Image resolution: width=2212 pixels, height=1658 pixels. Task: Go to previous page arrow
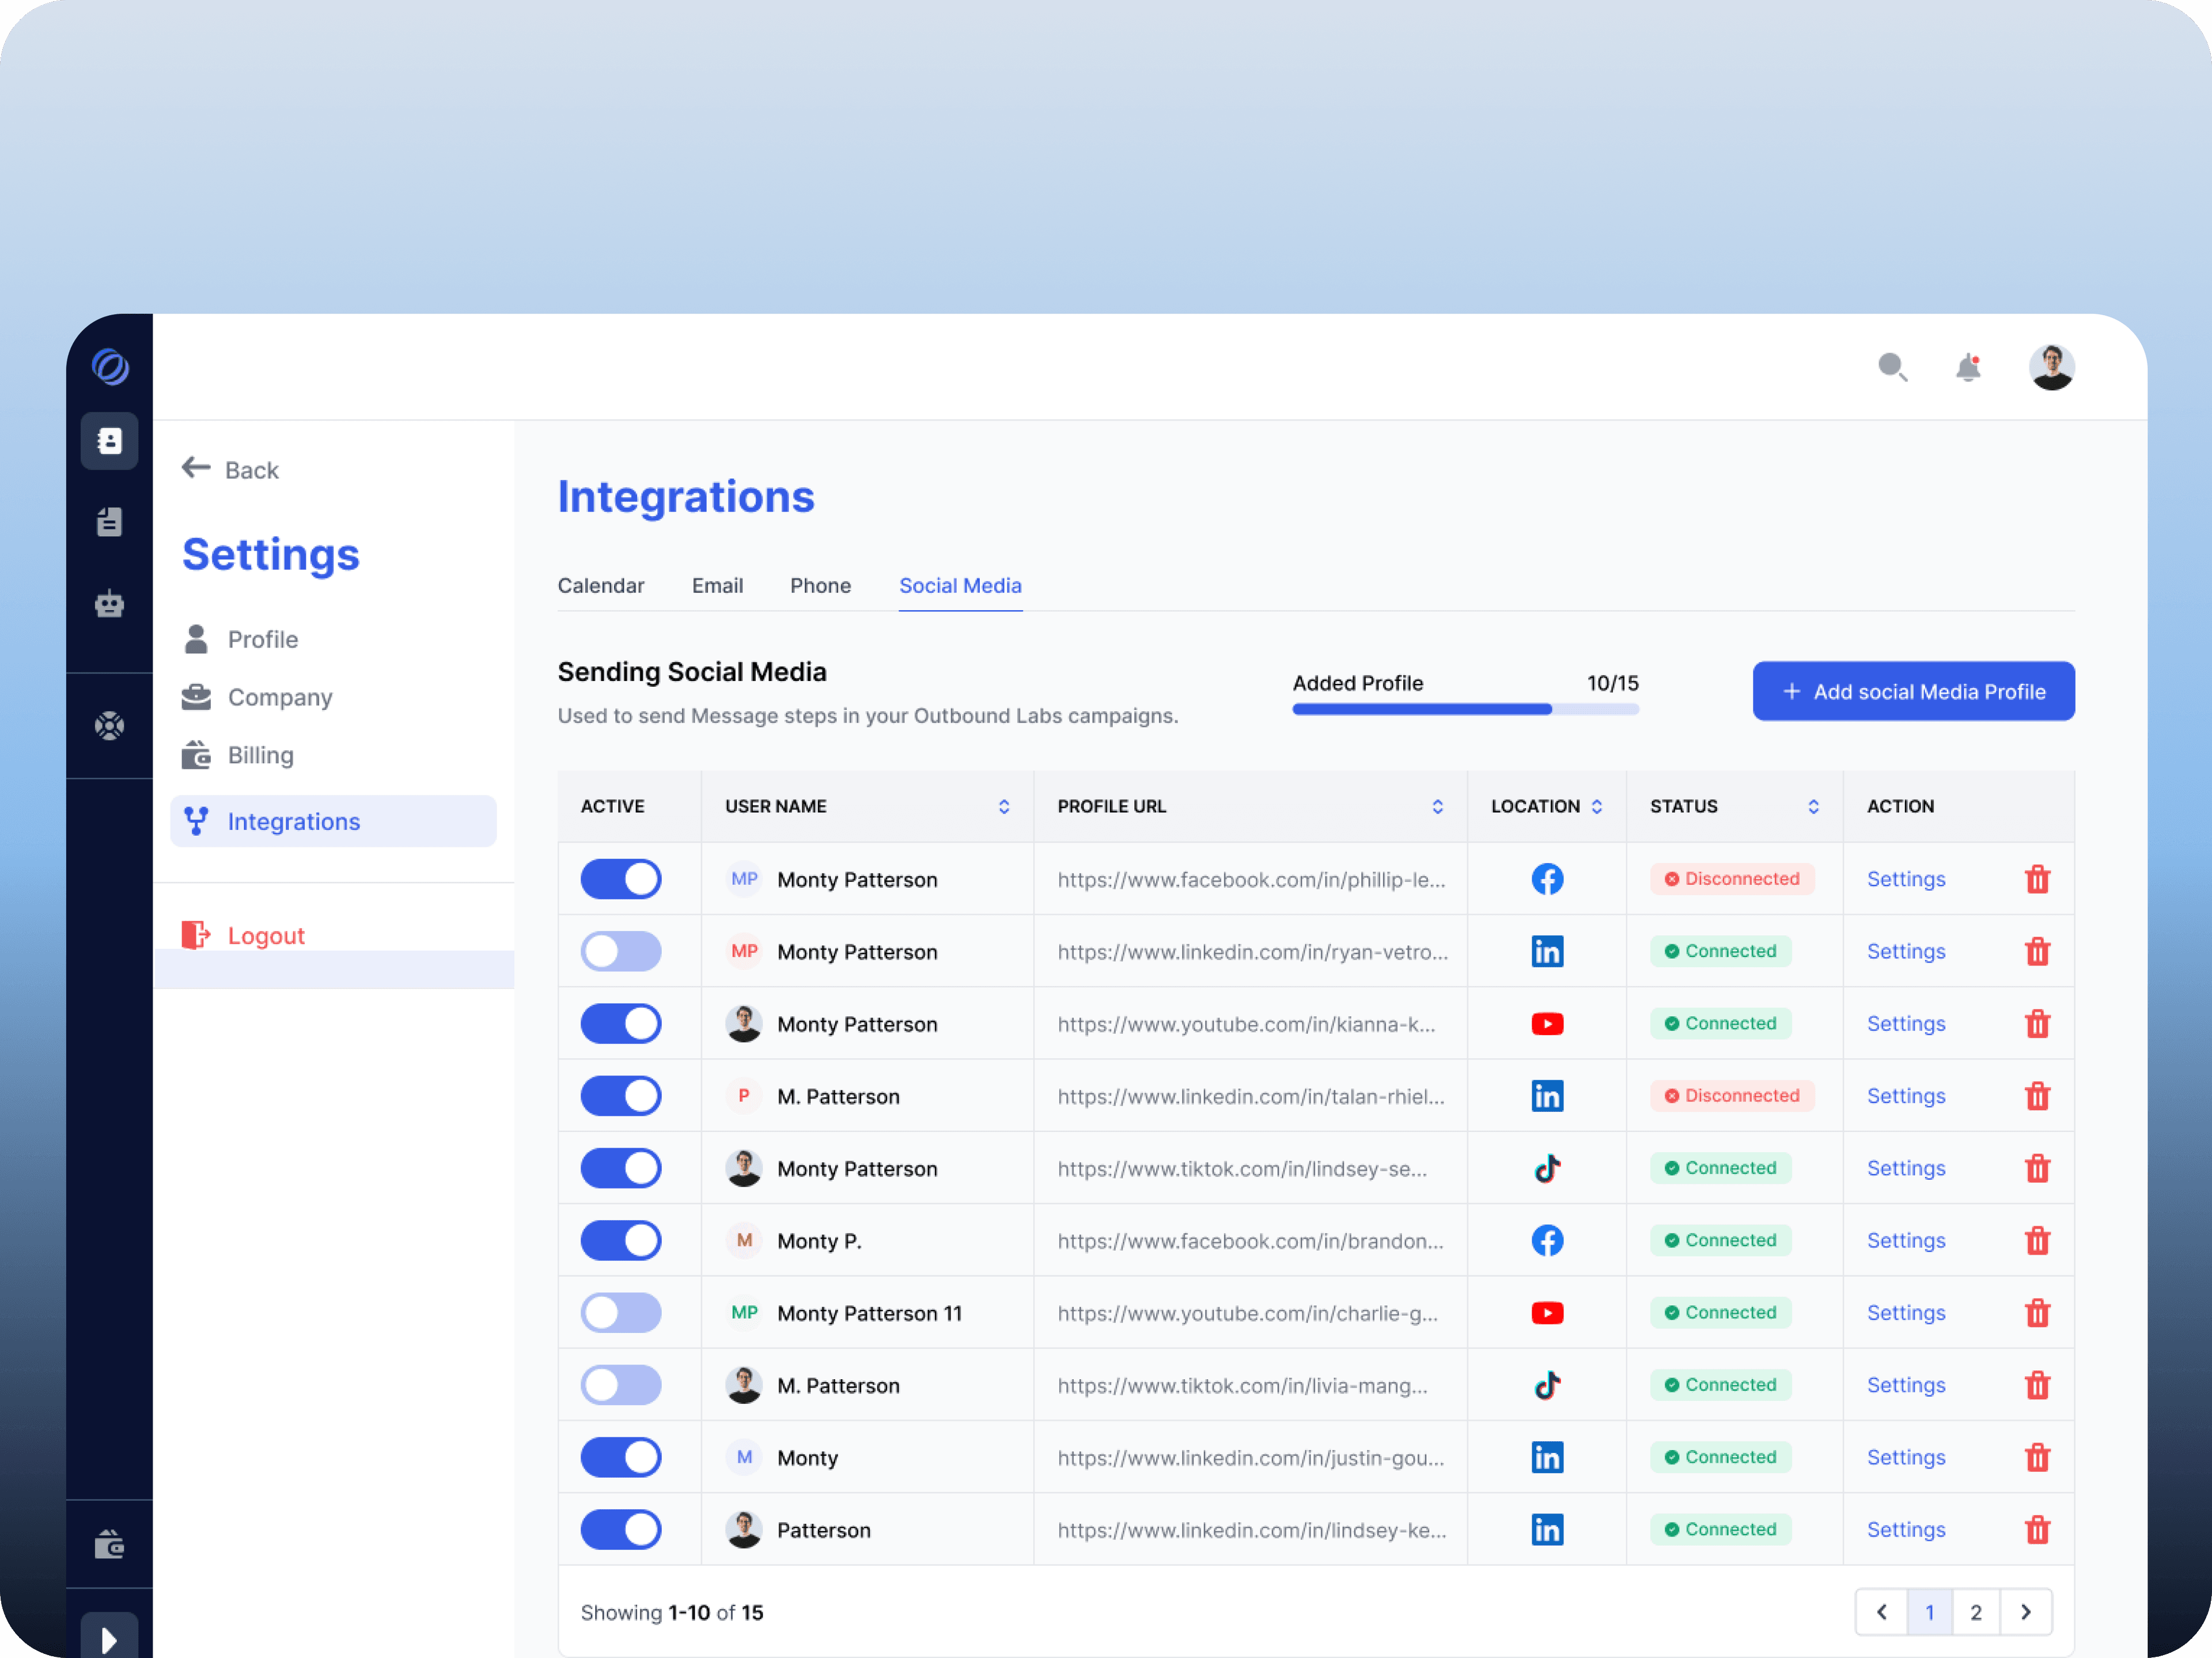coord(1881,1612)
